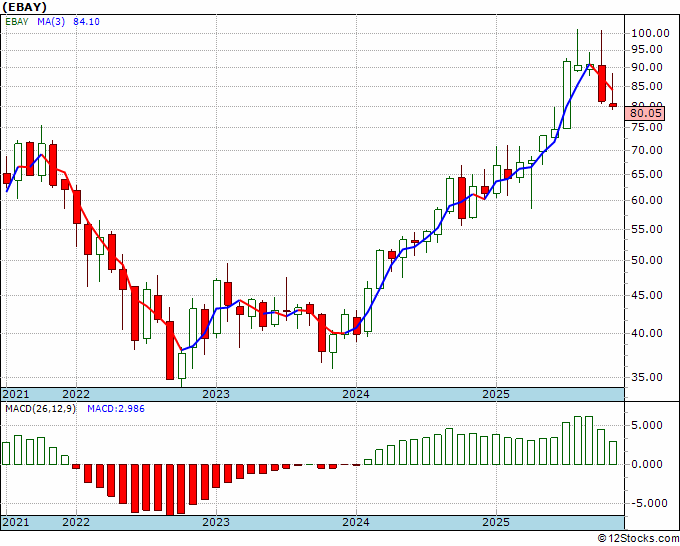Viewport: 680px width, 546px height.
Task: Click the 2025 label on MACD panel axis
Action: (496, 522)
